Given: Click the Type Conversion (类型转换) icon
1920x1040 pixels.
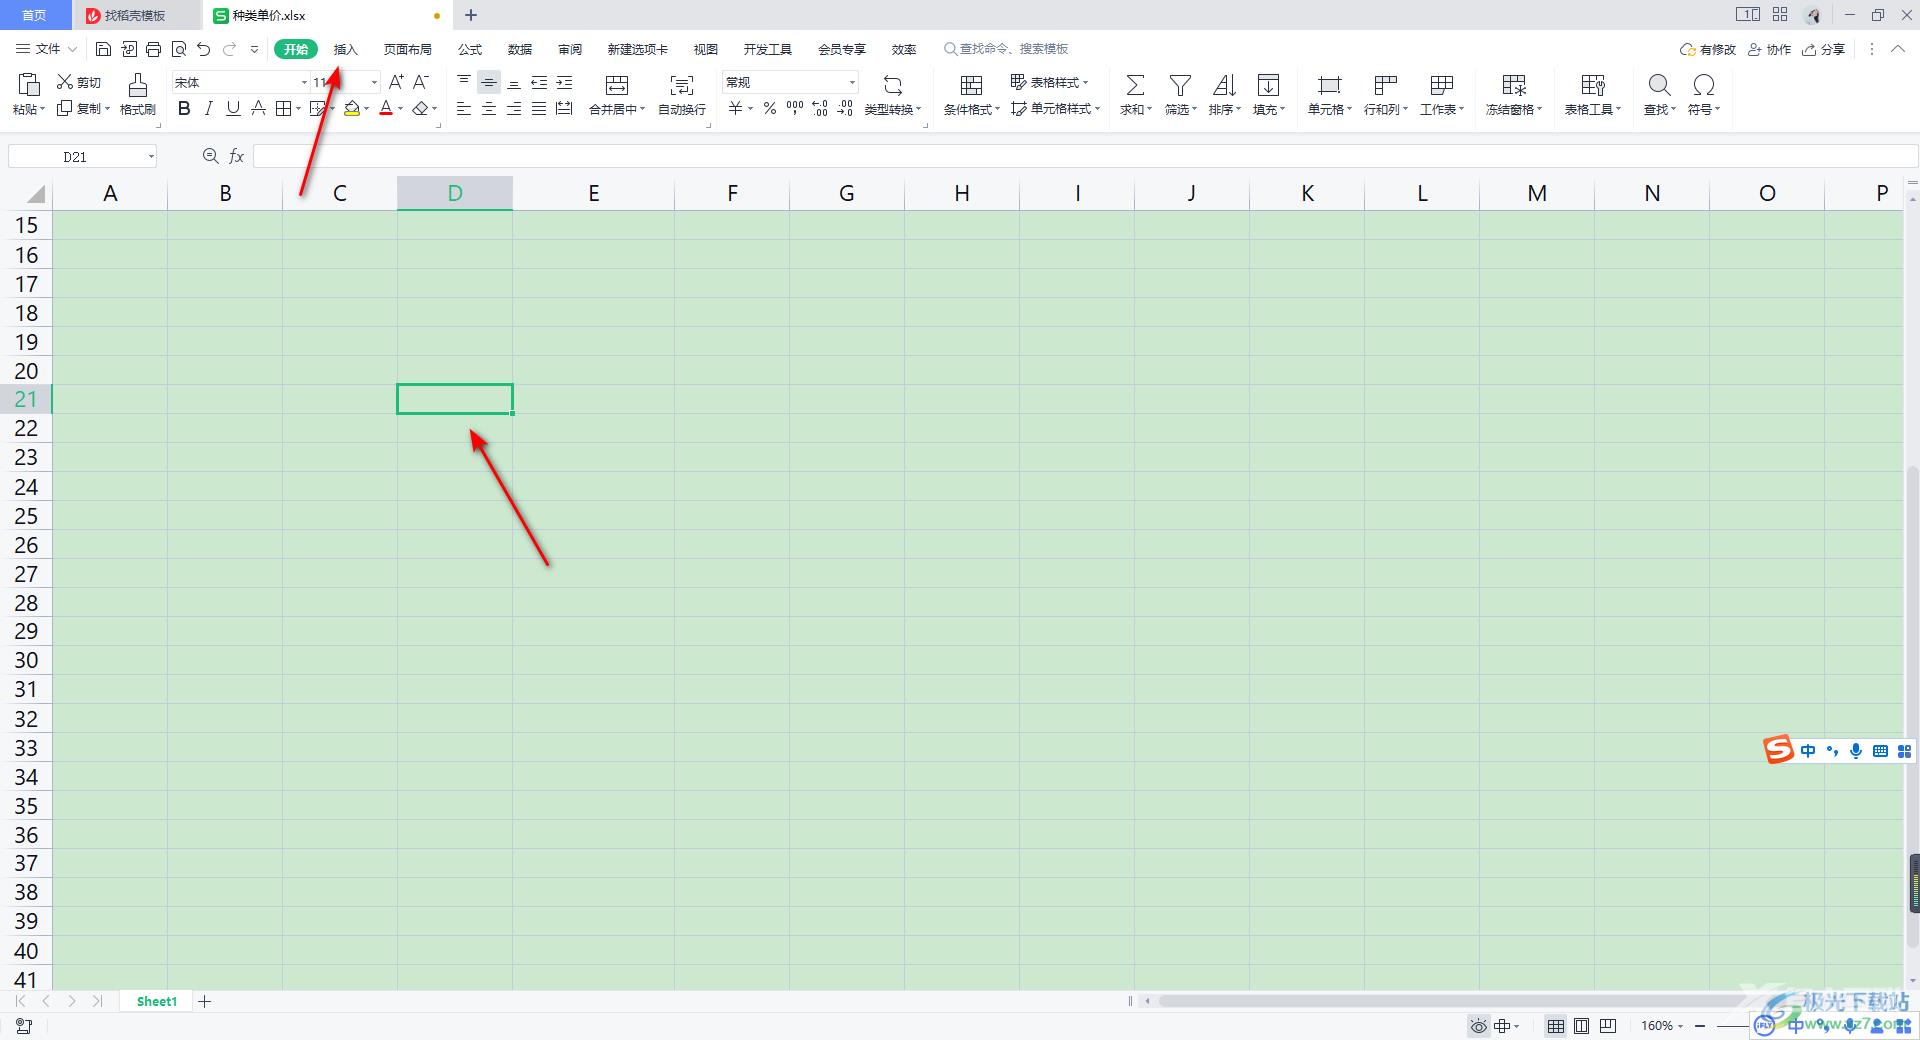Looking at the screenshot, I should coord(893,85).
